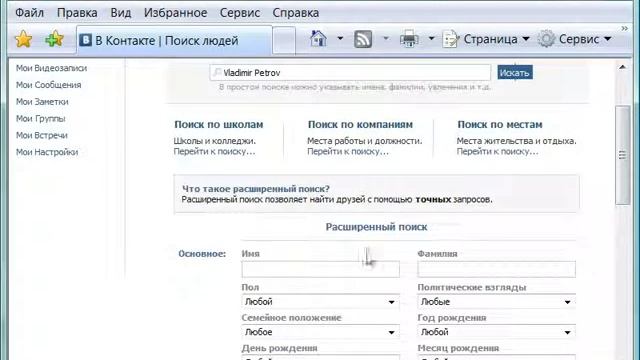
Task: Click the Что такое расширенный поиск? heading
Action: coord(256,189)
